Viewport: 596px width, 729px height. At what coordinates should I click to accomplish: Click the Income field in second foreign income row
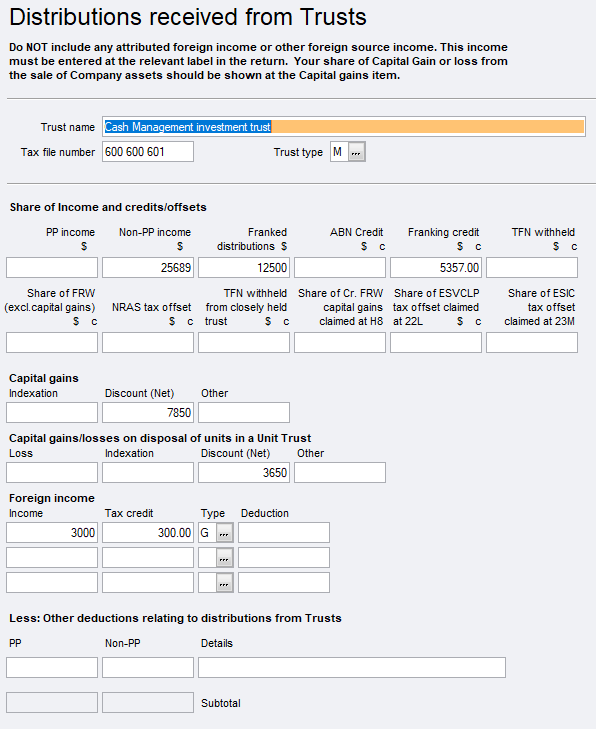[x=52, y=557]
